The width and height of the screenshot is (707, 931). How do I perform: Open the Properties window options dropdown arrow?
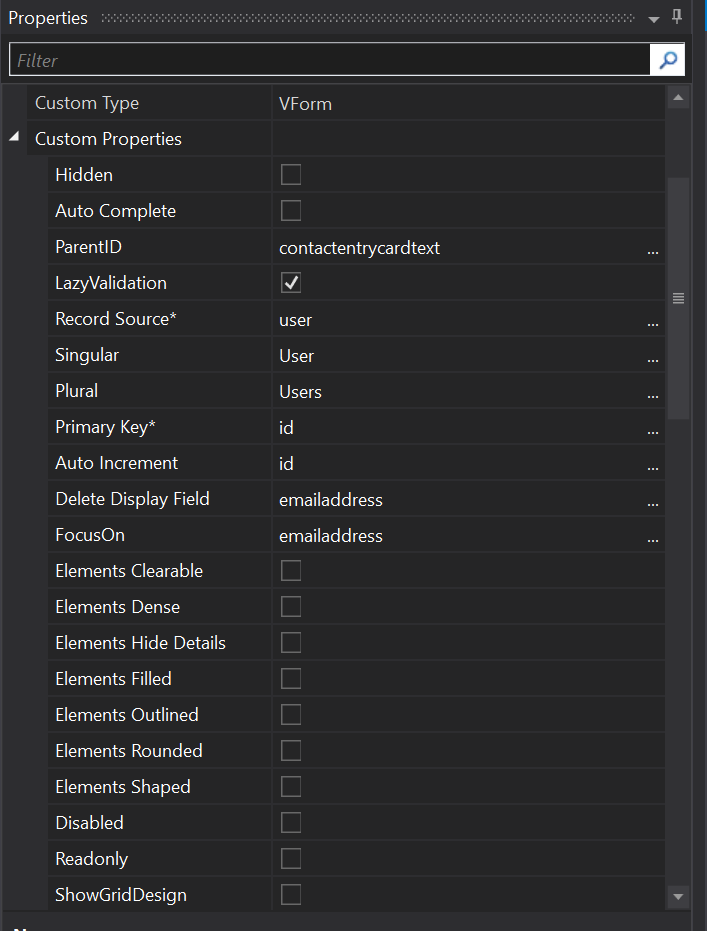pos(654,18)
